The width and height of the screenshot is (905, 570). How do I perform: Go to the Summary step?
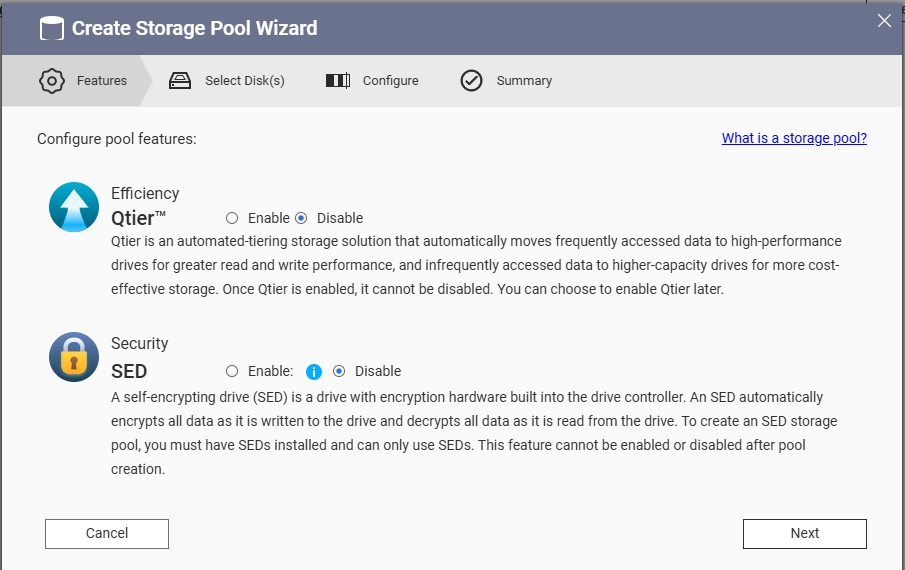pos(524,81)
